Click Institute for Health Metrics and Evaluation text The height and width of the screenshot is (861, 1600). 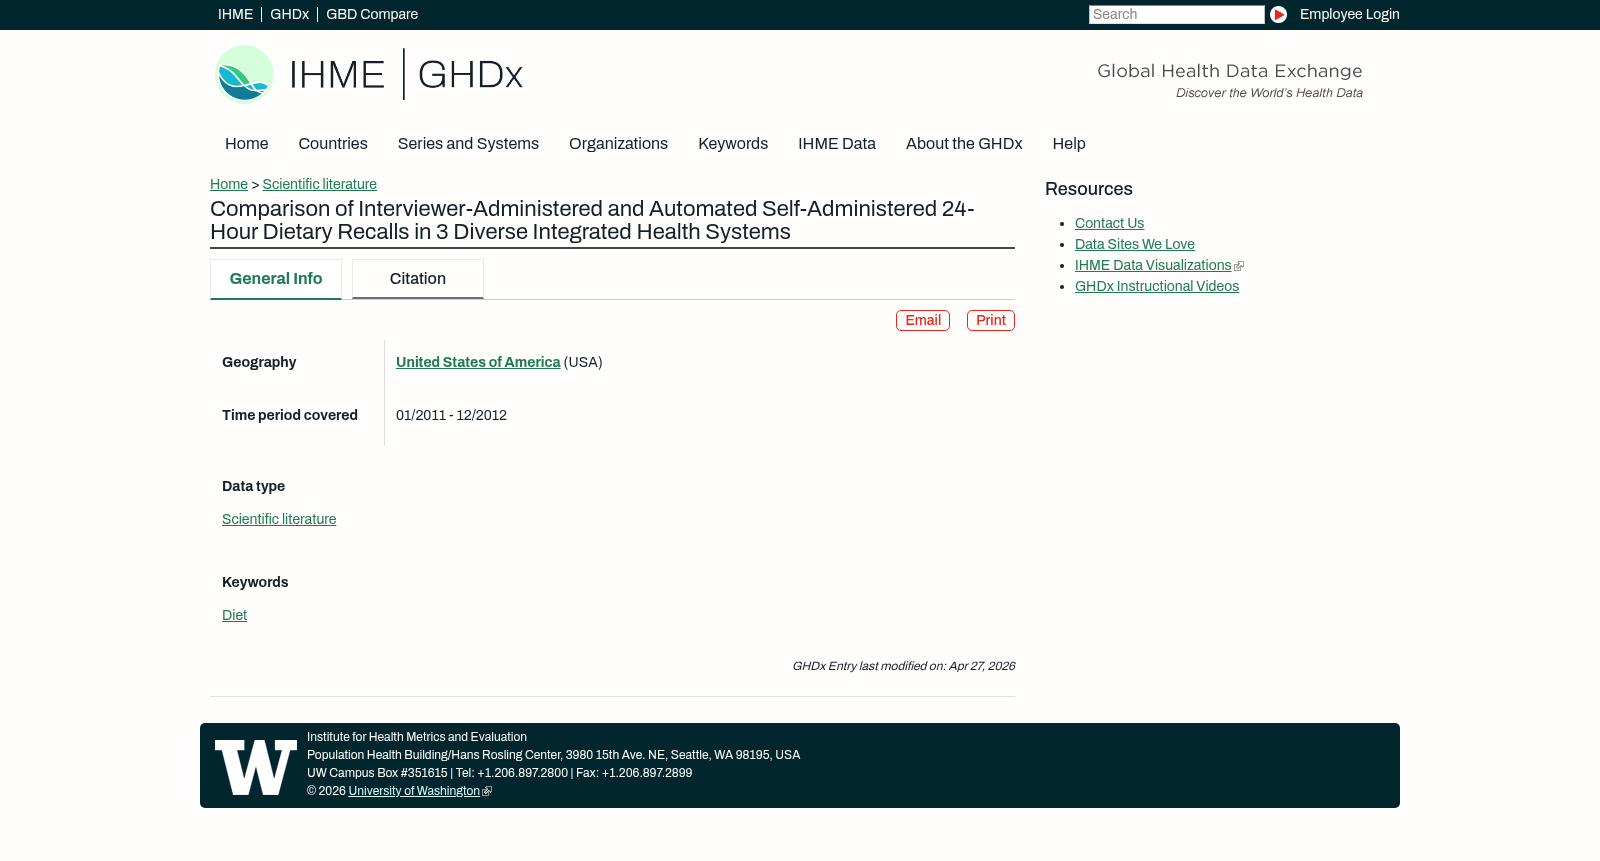(417, 737)
